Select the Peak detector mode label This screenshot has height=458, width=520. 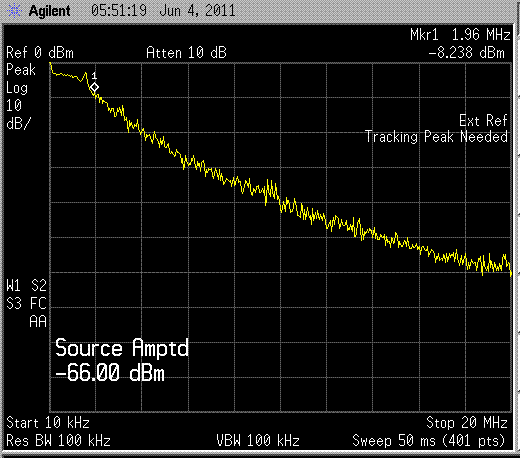21,70
